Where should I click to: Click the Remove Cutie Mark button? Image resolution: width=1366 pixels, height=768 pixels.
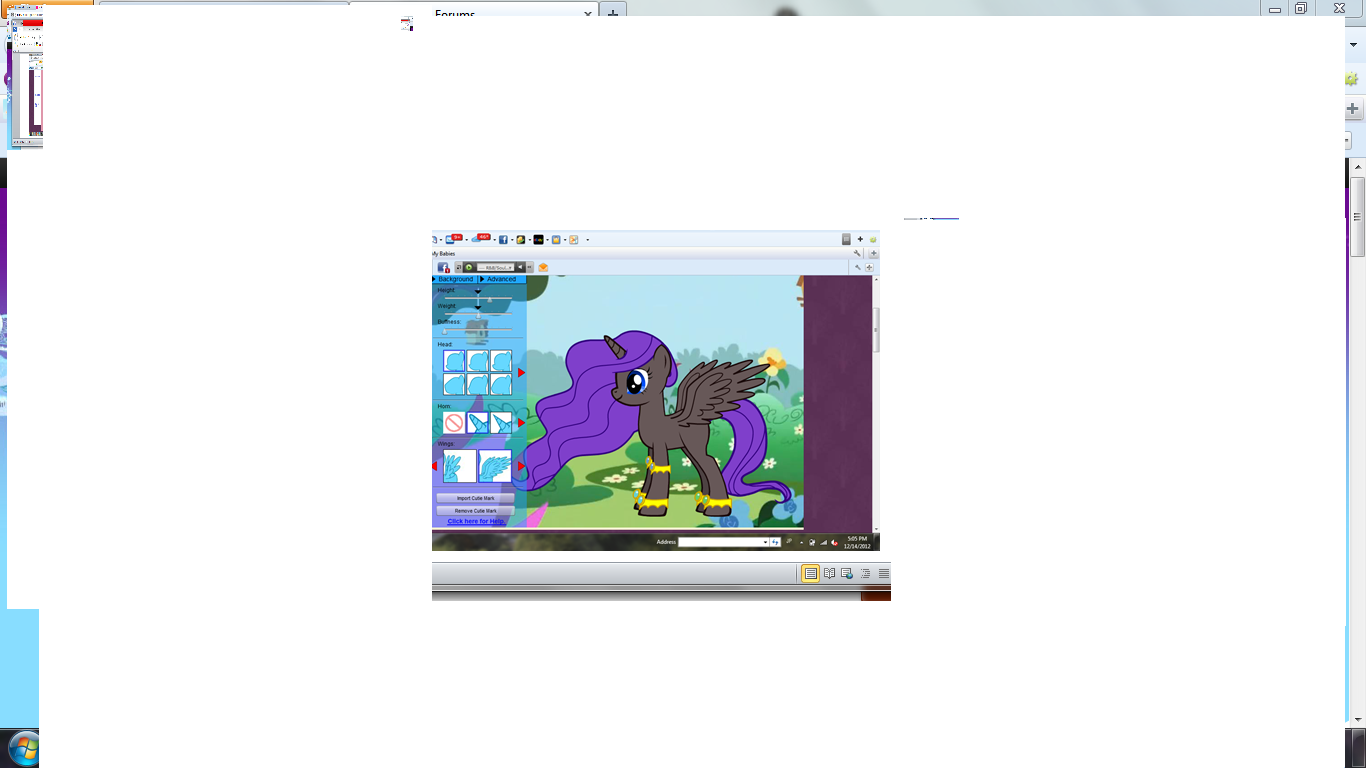pos(476,510)
